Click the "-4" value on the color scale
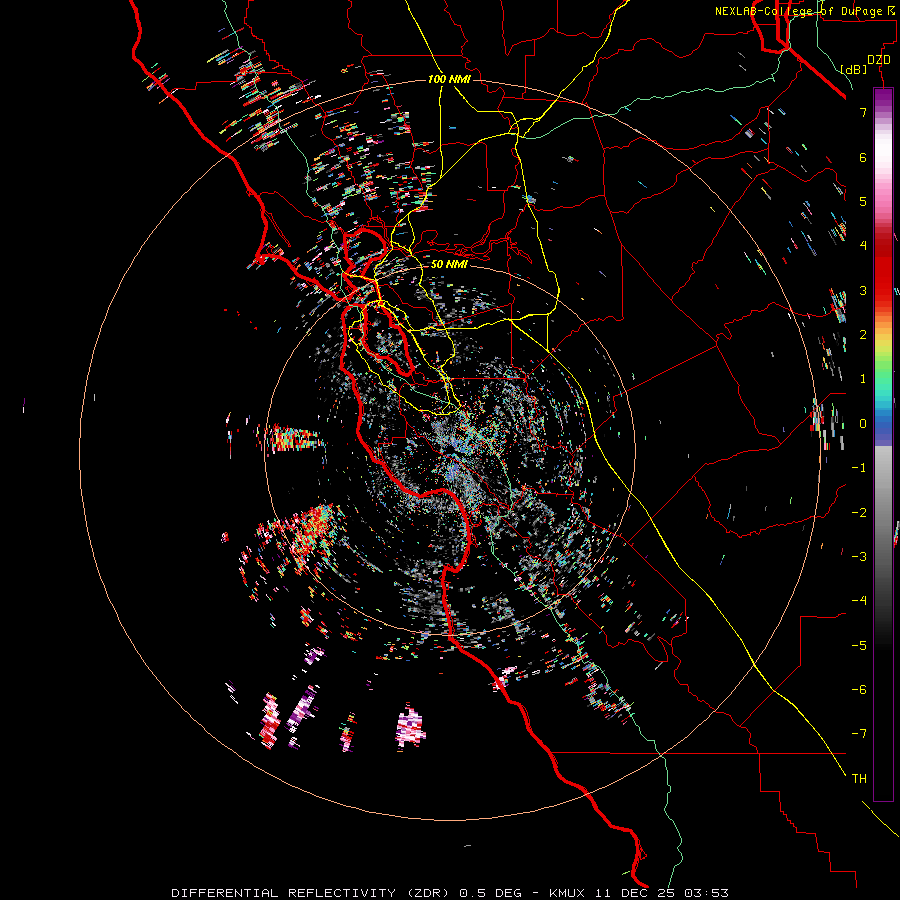This screenshot has width=900, height=900. (x=859, y=601)
